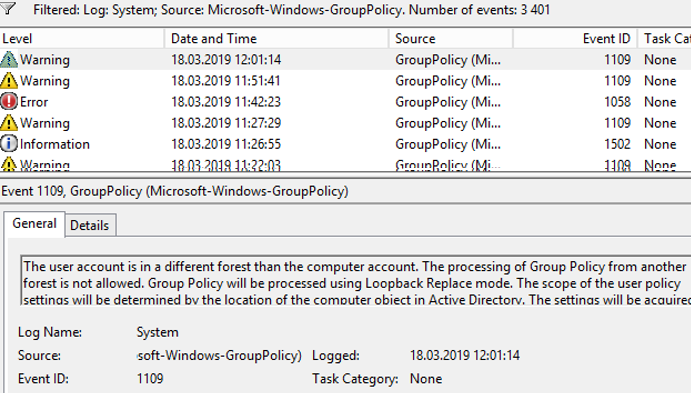The height and width of the screenshot is (393, 691).
Task: Click the event 1502 ID cell
Action: [617, 144]
